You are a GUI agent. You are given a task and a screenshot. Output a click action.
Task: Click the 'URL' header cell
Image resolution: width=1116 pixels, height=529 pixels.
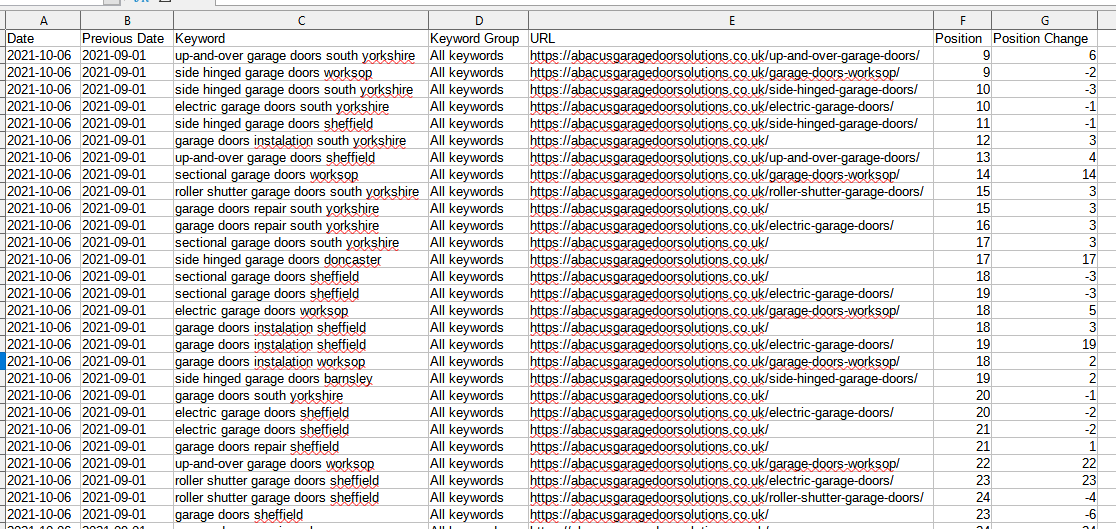click(731, 38)
